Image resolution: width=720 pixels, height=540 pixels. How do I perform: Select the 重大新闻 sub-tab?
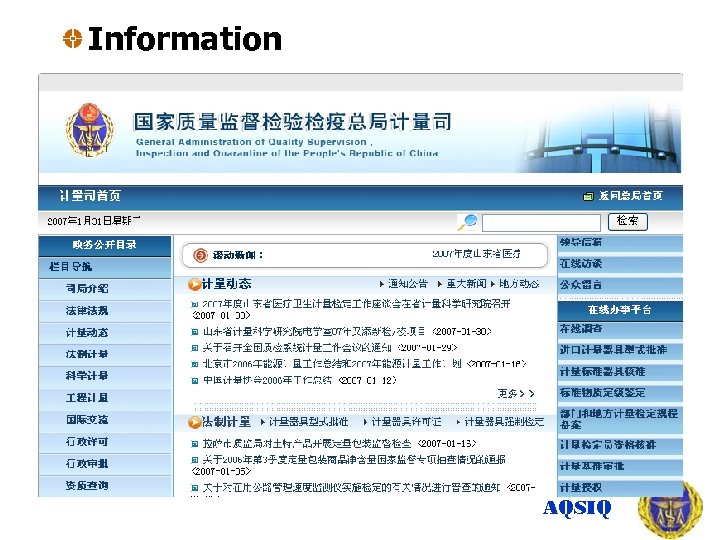(466, 284)
